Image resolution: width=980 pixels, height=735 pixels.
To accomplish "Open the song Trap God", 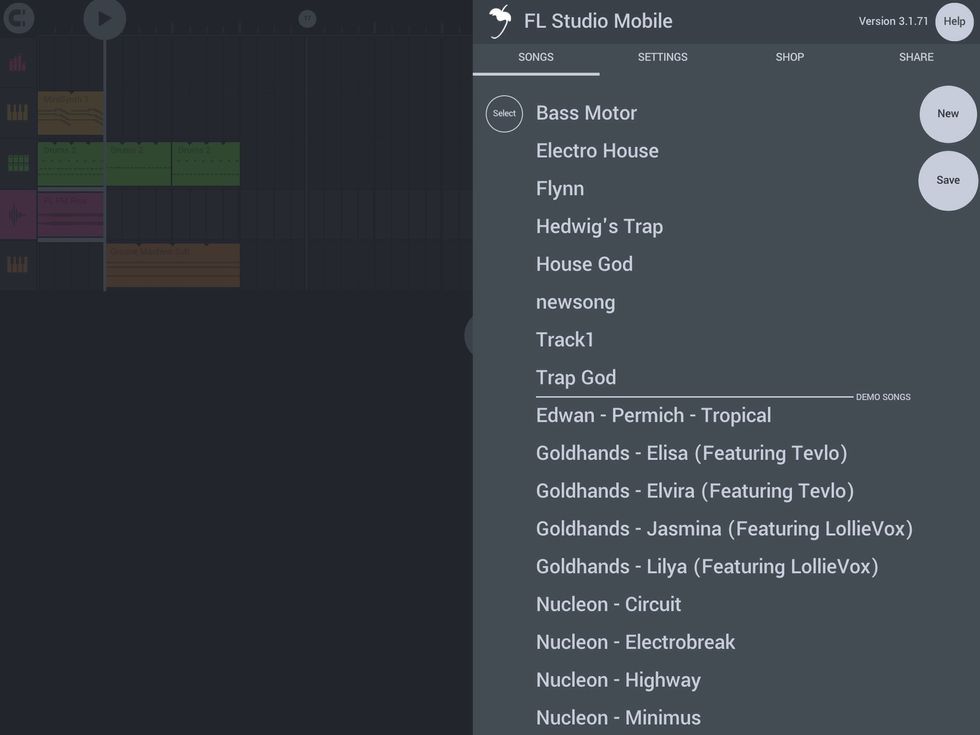I will pyautogui.click(x=576, y=378).
